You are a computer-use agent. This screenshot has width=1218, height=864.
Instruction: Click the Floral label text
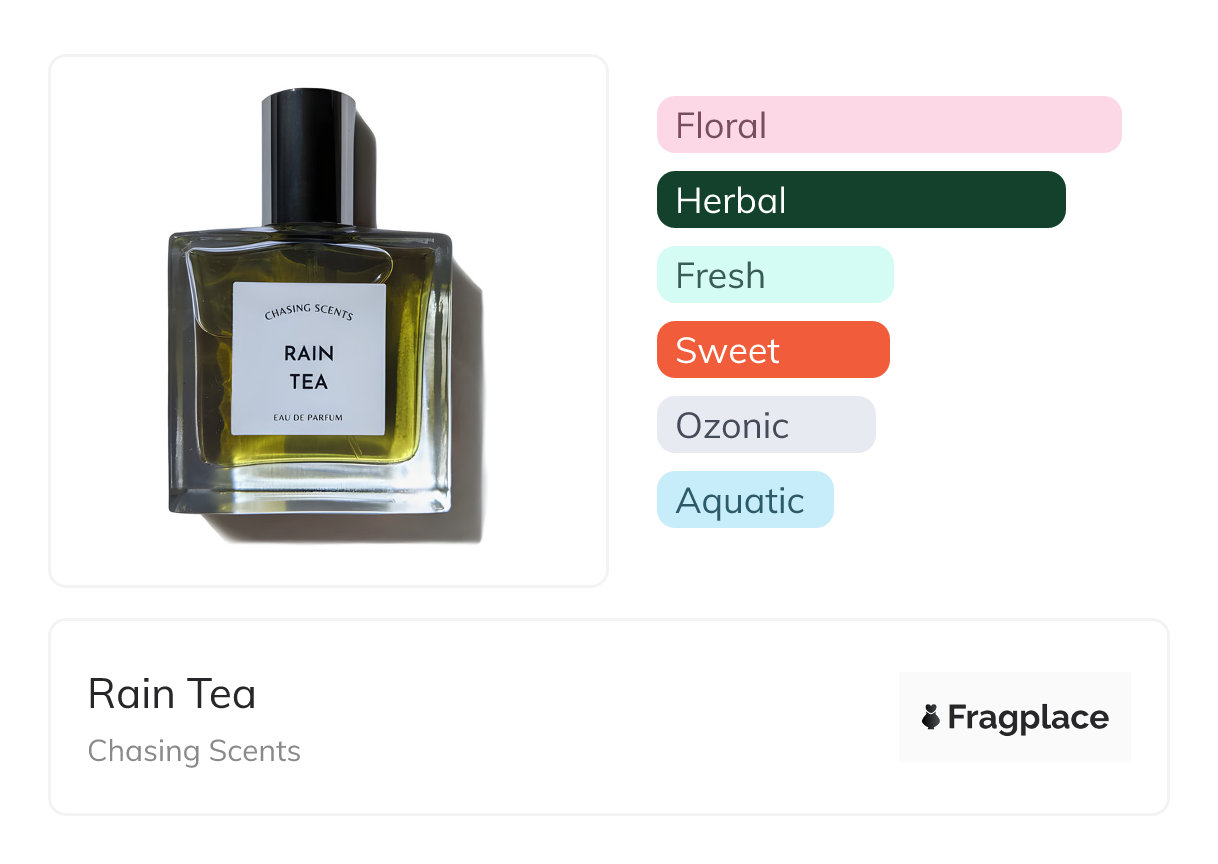721,126
